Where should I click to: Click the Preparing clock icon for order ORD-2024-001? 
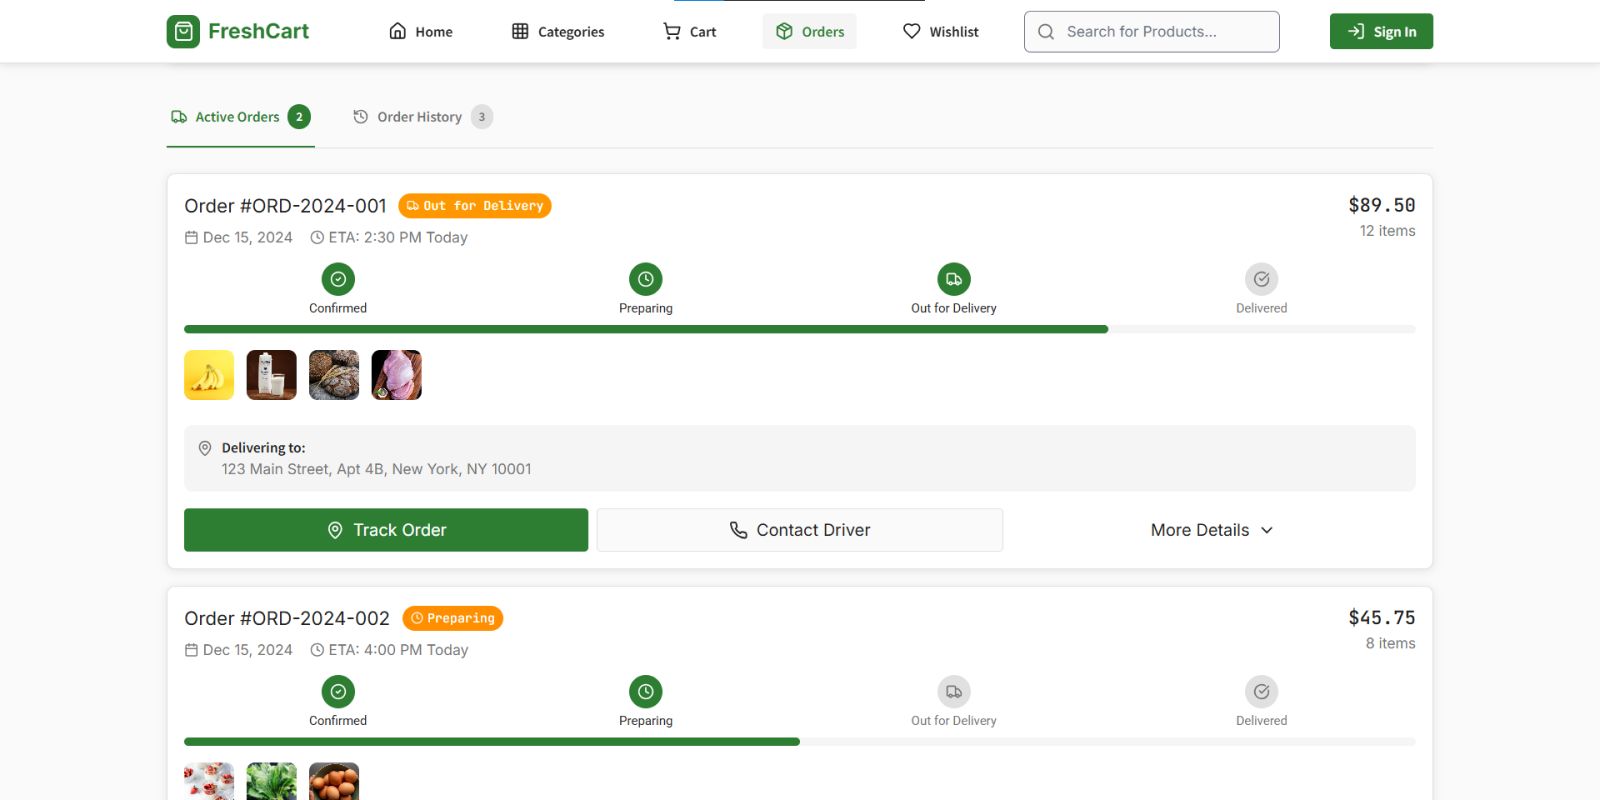point(646,279)
